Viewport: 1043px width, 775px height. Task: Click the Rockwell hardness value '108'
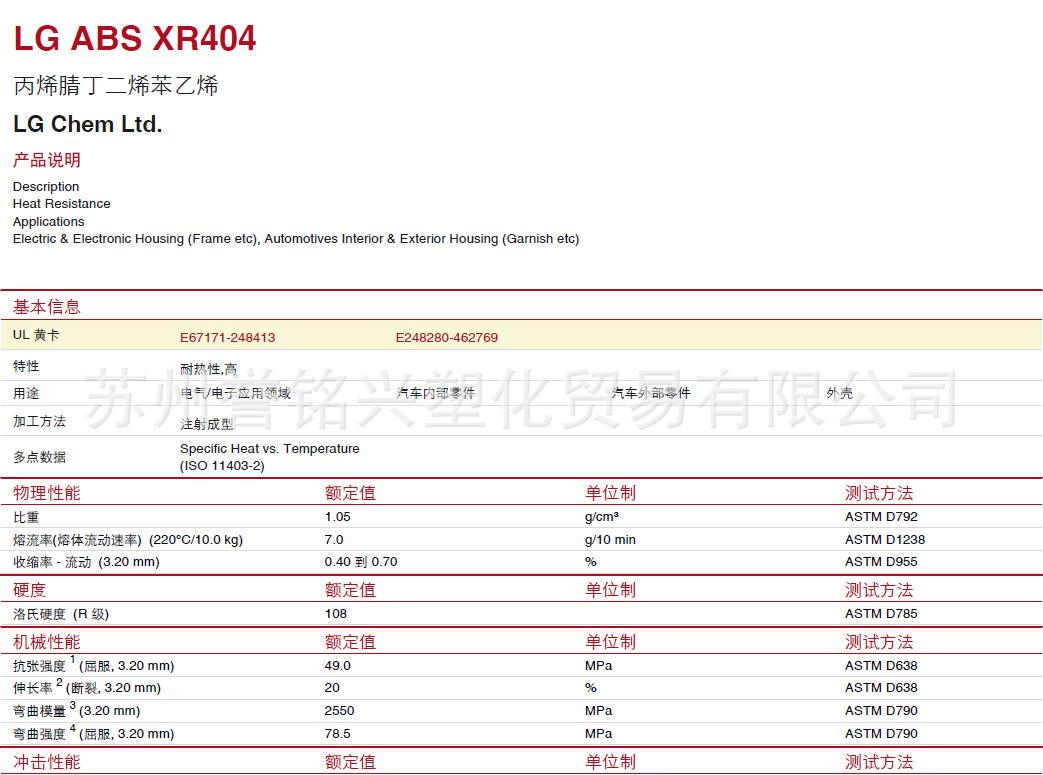[x=336, y=614]
